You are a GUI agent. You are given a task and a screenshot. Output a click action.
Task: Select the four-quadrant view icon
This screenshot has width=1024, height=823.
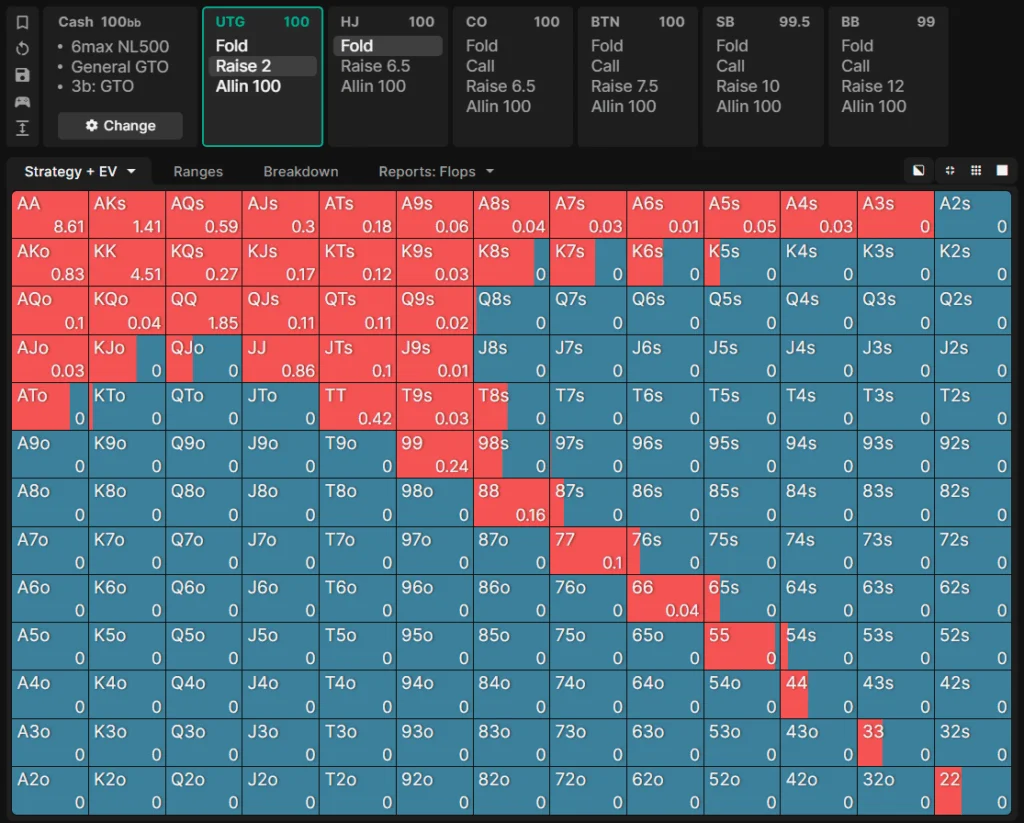point(948,171)
